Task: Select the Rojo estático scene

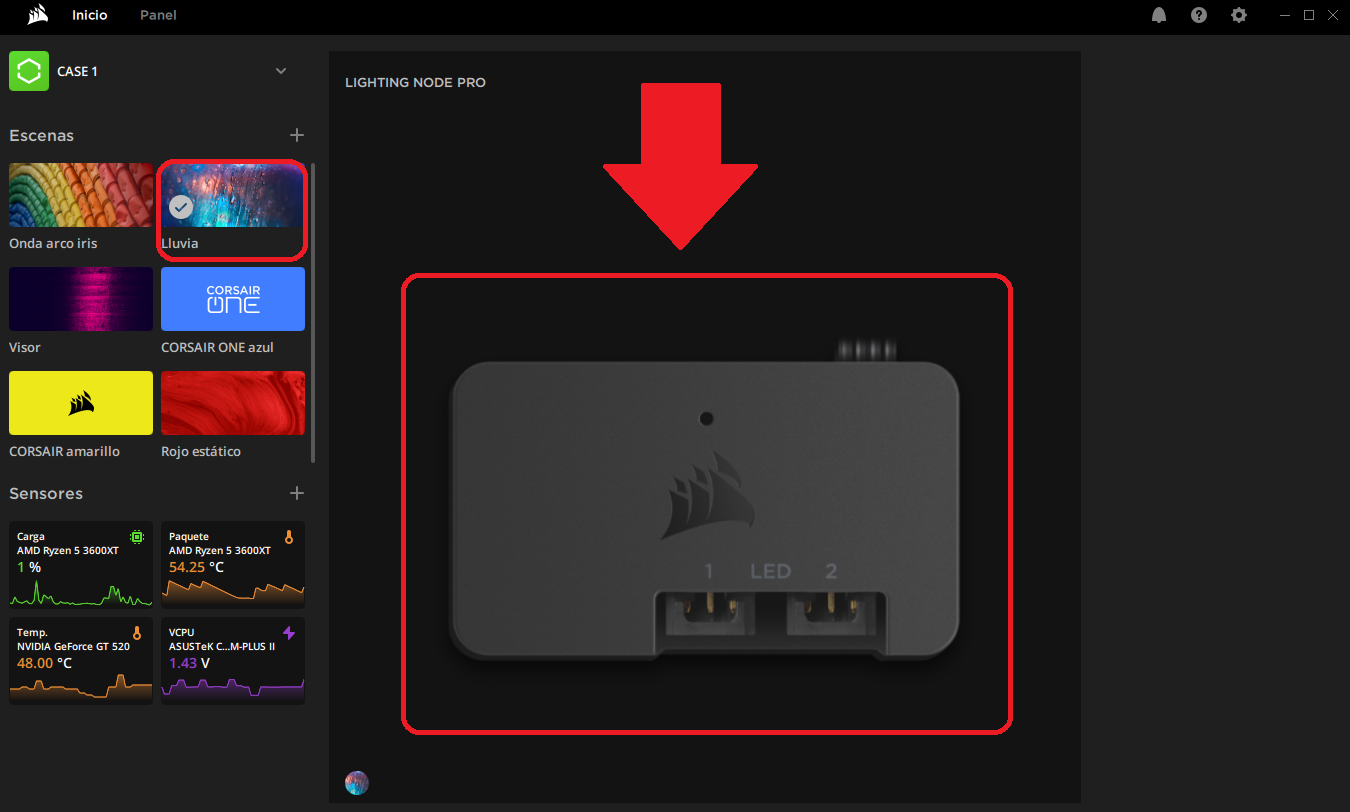Action: click(233, 403)
